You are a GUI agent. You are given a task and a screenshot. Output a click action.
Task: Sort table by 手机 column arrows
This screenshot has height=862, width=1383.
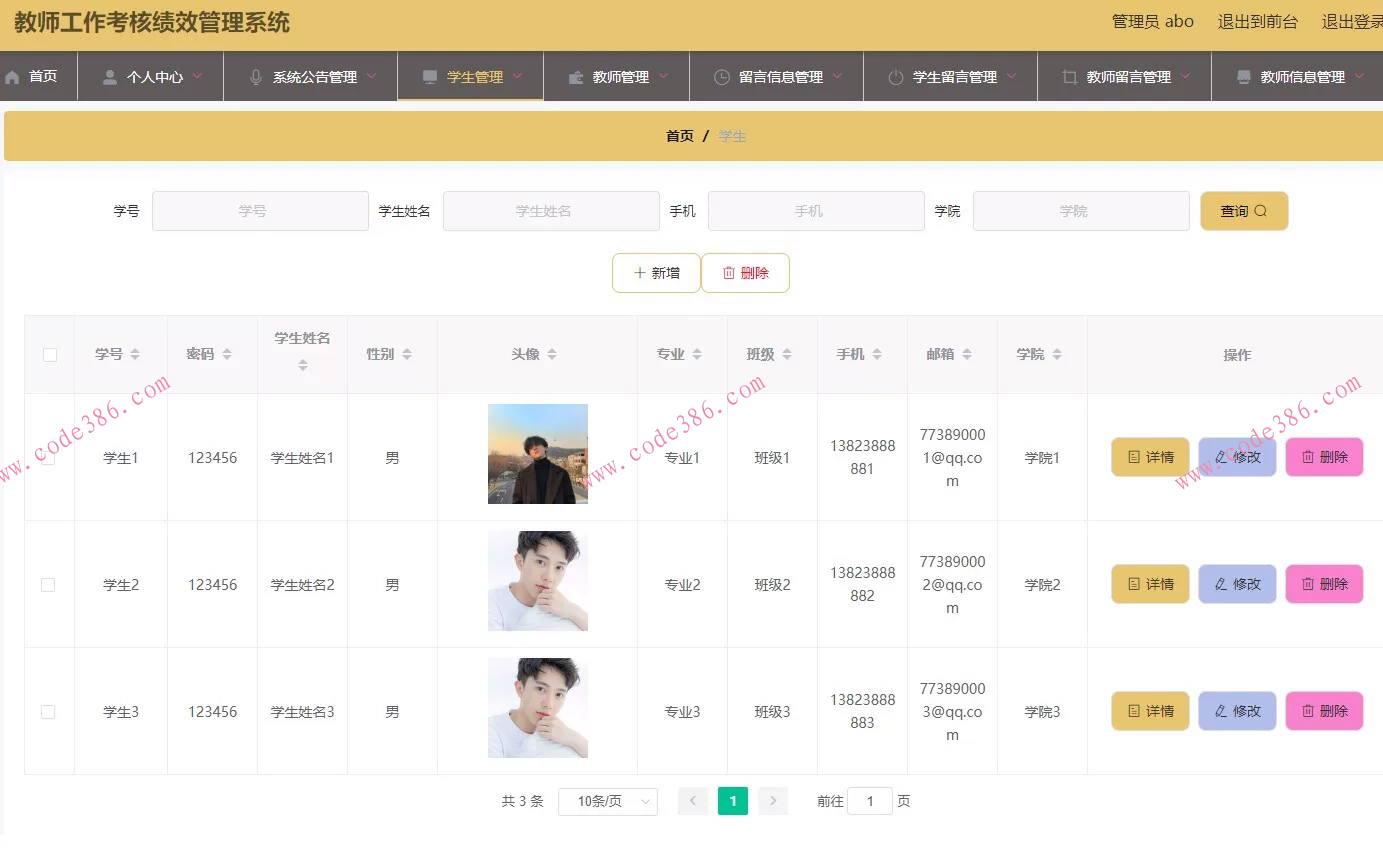(877, 355)
